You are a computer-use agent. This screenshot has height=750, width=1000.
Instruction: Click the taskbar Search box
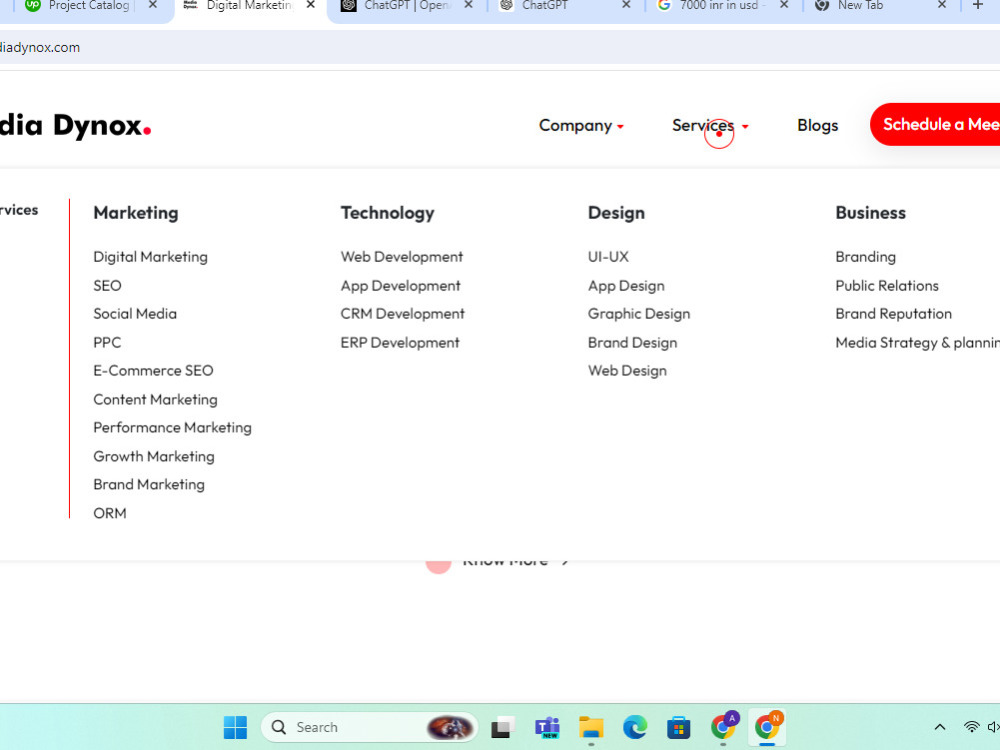(369, 727)
